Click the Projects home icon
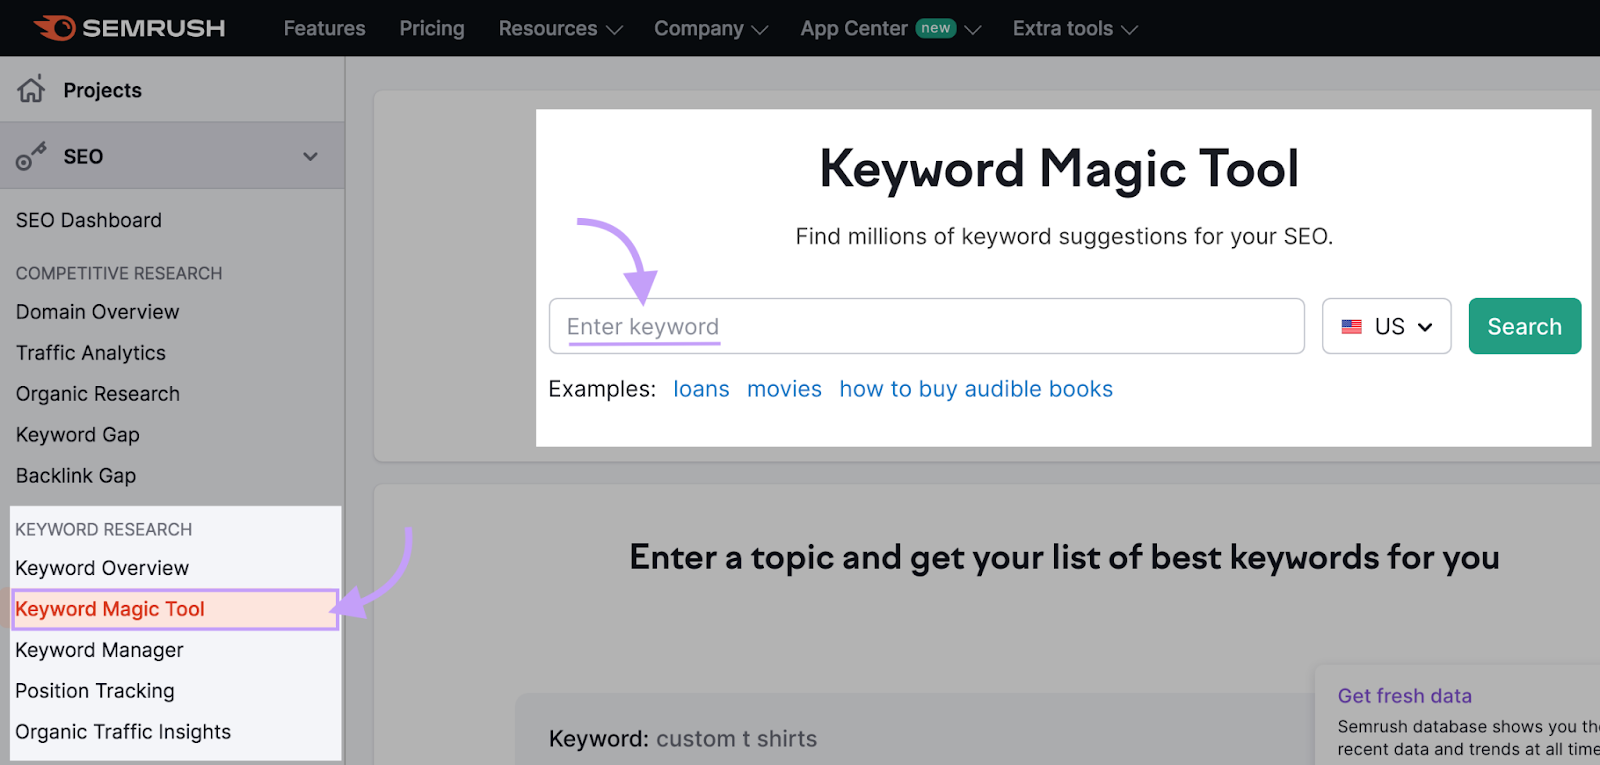Viewport: 1600px width, 765px height. tap(31, 89)
